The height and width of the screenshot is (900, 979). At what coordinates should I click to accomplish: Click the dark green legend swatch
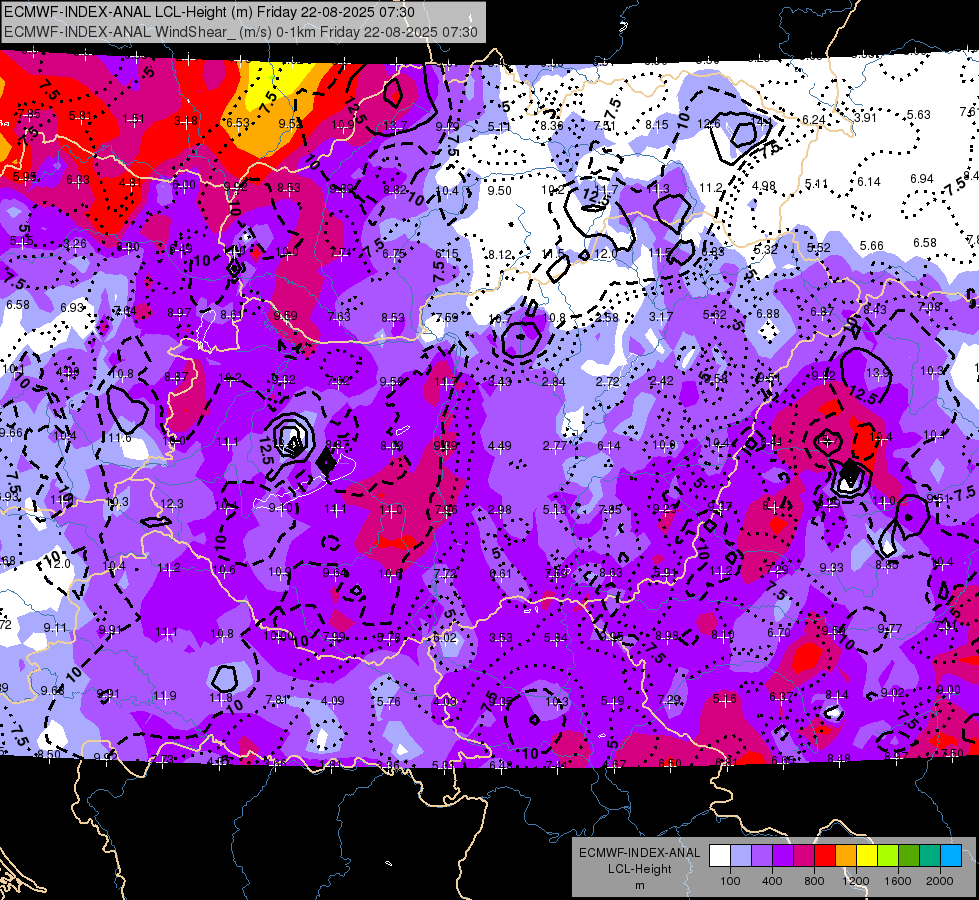(909, 856)
